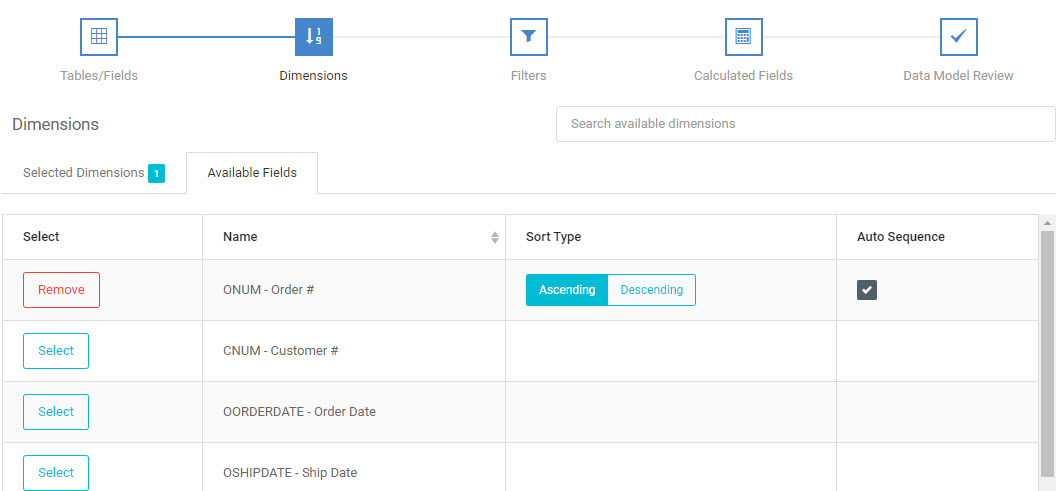The width and height of the screenshot is (1063, 491).
Task: Jump to Data Model Review checkmark icon
Action: (959, 37)
